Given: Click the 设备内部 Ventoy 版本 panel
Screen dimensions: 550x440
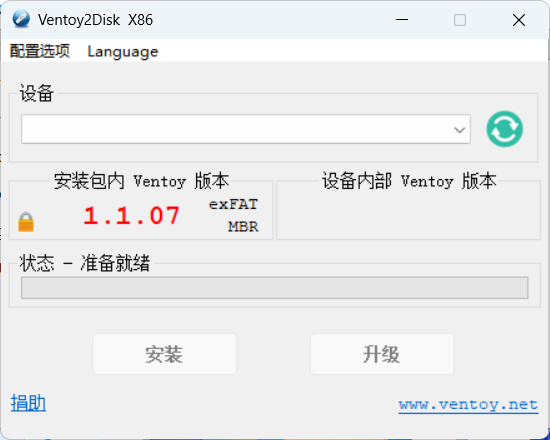Looking at the screenshot, I should point(408,210).
